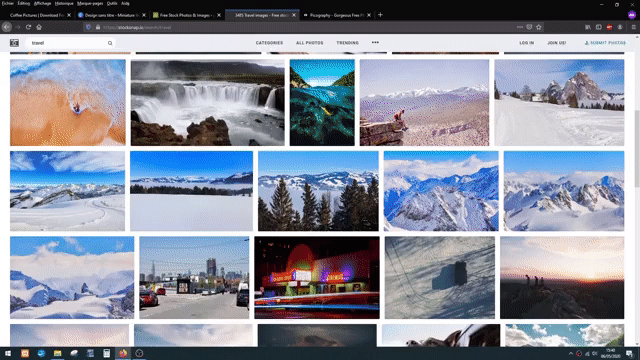Bookmark this page with star icon
Viewport: 640px width, 360px height.
pyautogui.click(x=539, y=27)
